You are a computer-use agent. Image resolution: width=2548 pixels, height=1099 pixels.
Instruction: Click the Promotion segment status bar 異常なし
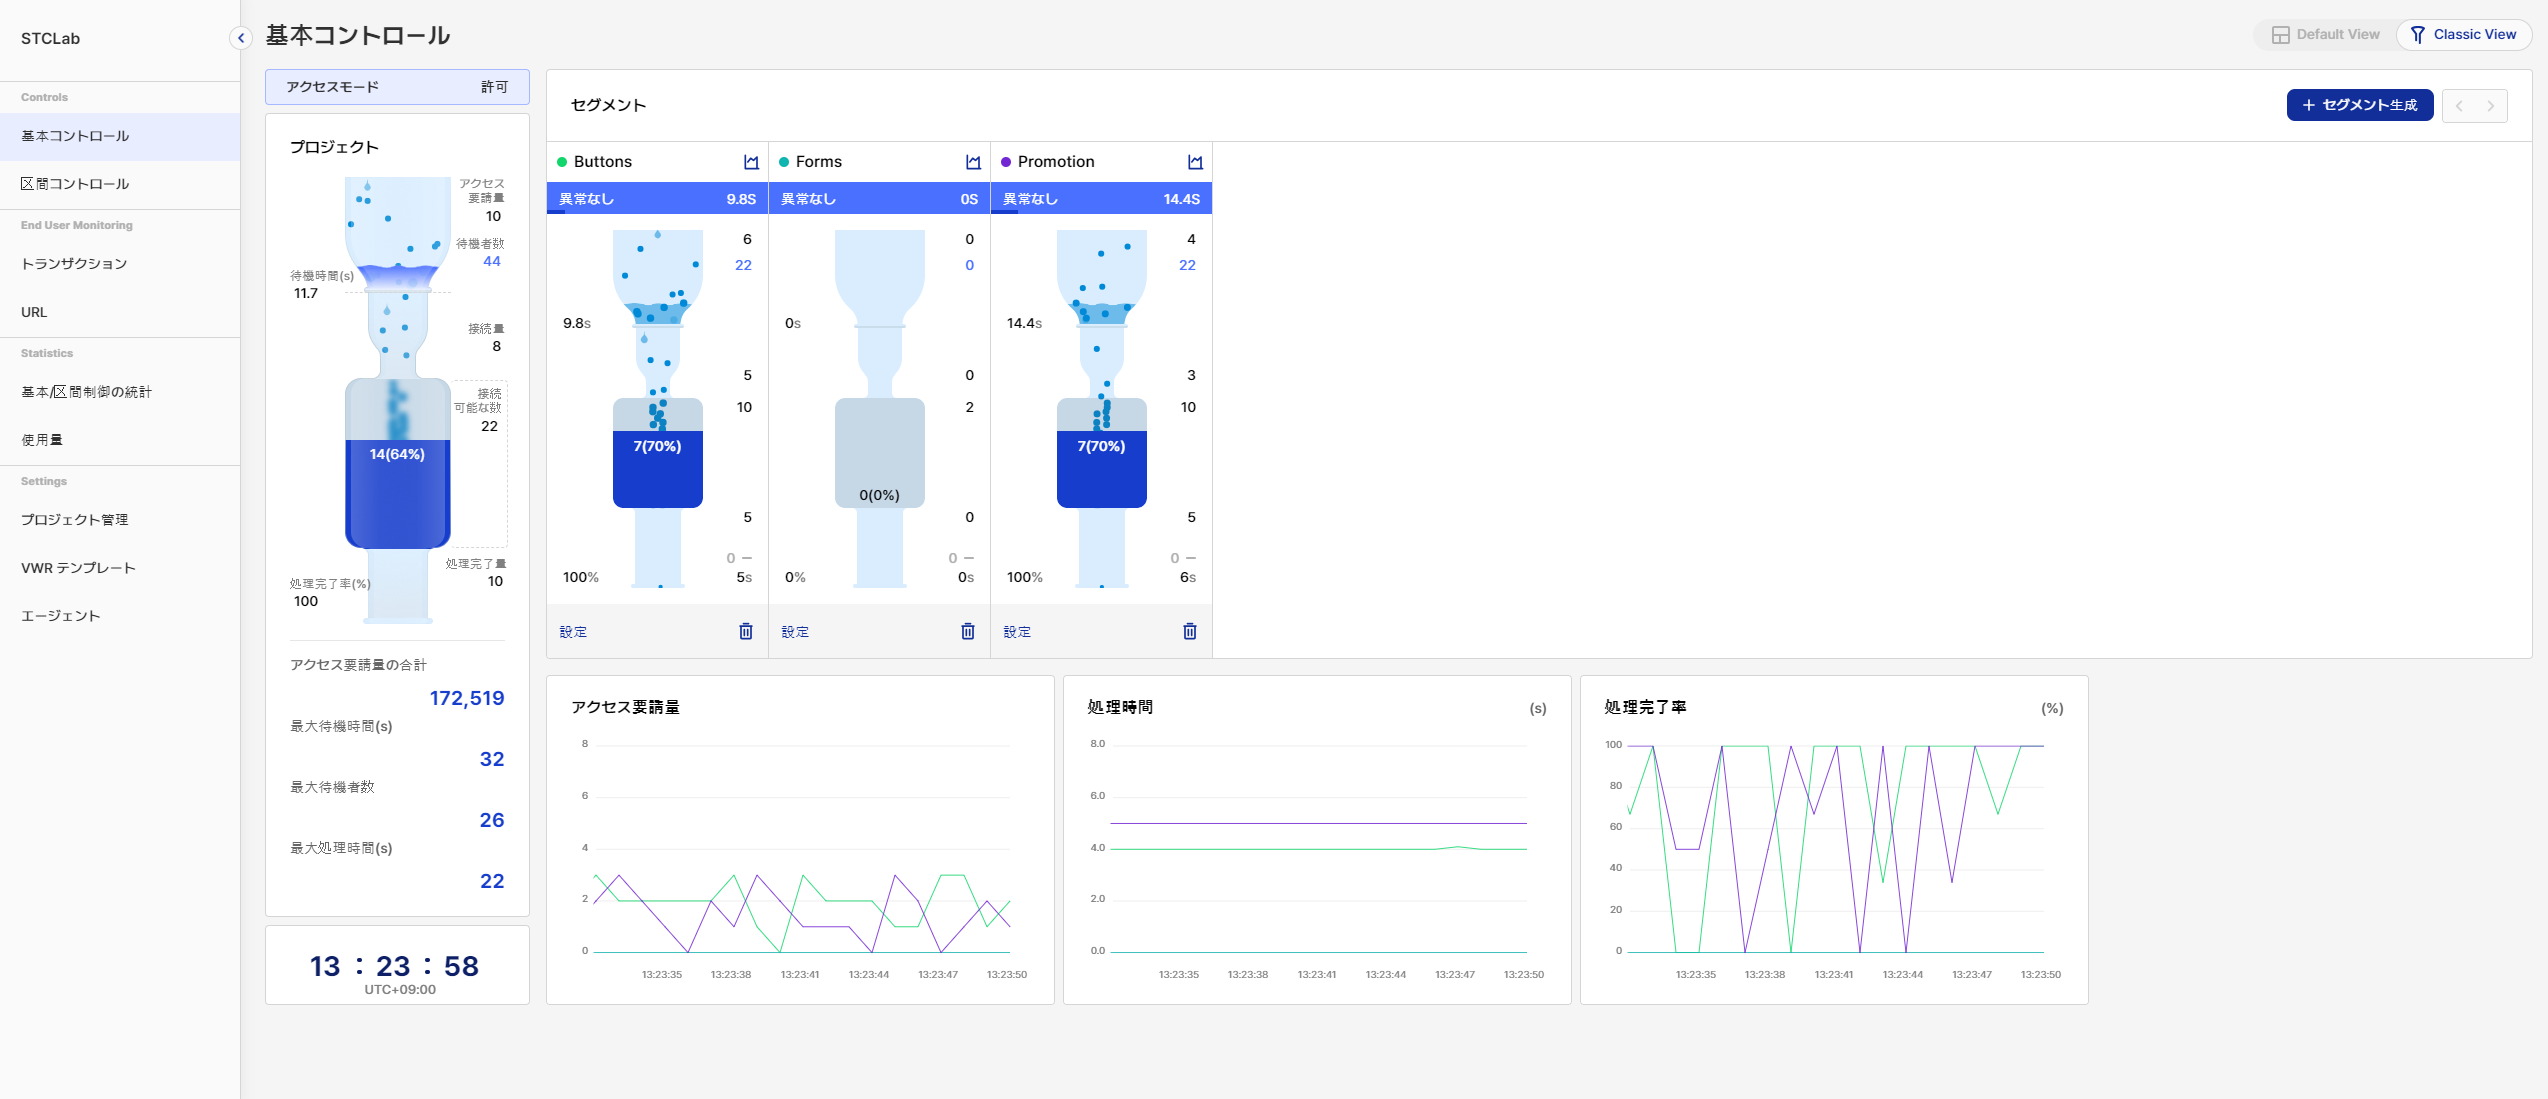point(1101,199)
